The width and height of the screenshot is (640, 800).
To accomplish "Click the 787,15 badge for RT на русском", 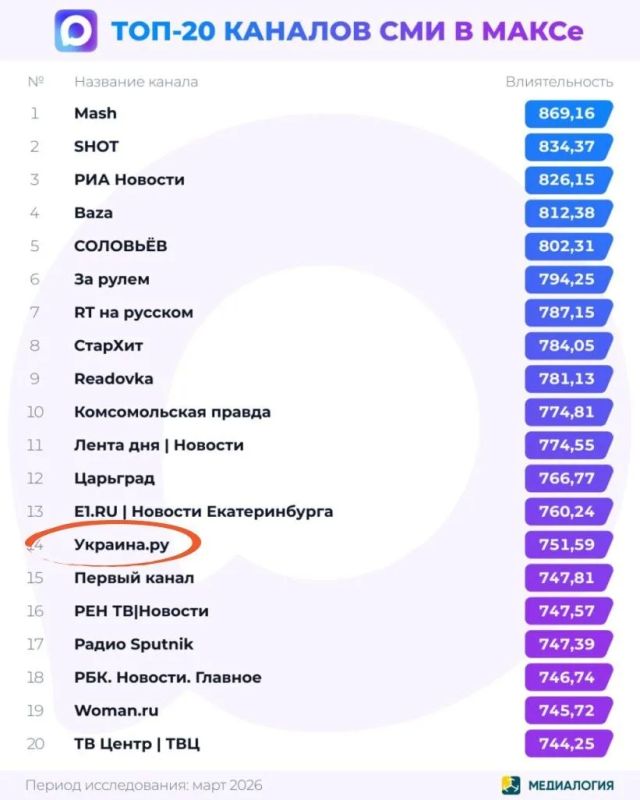I will [569, 312].
